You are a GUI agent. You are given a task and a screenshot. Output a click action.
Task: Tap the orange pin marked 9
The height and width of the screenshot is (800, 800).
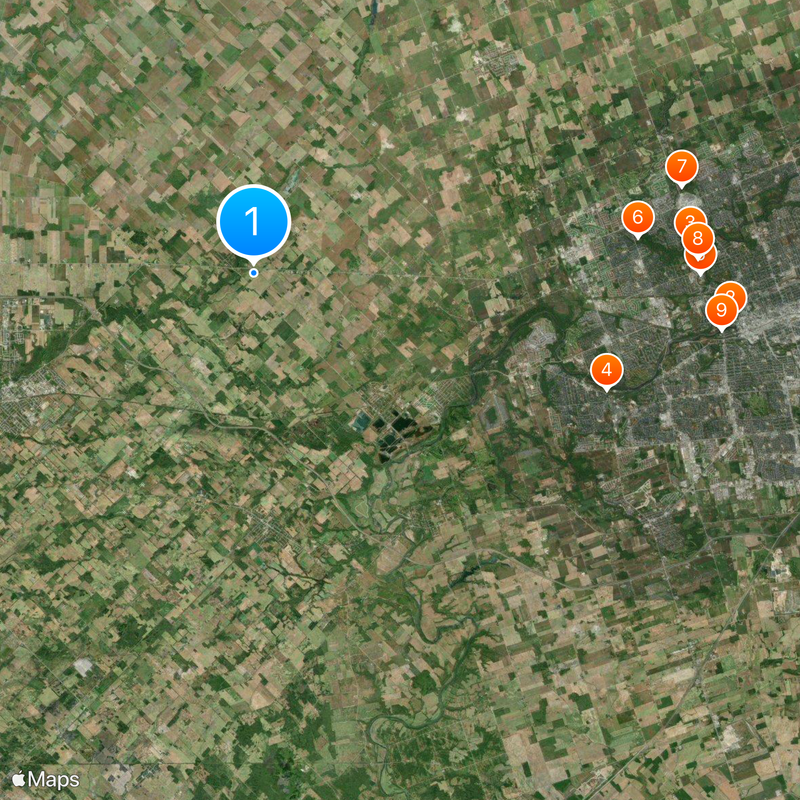(721, 310)
